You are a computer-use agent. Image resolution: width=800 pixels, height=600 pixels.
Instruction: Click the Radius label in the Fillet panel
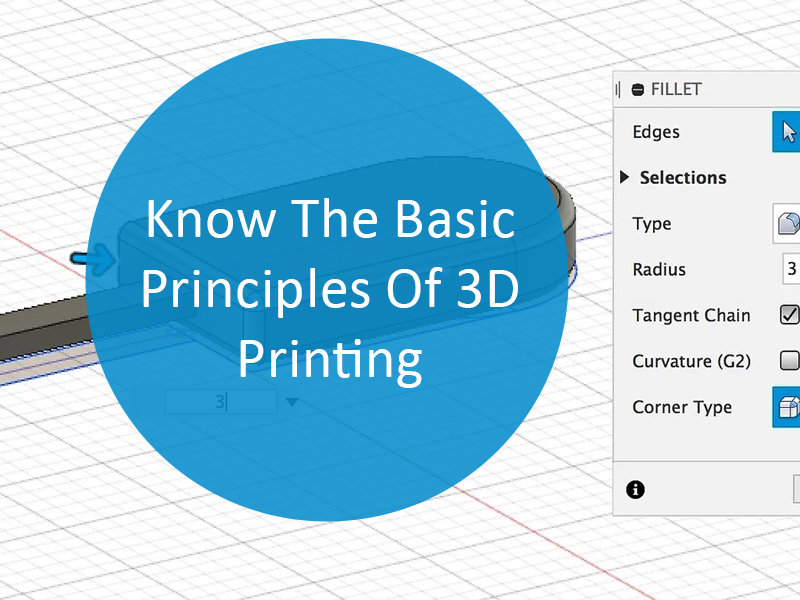(x=659, y=270)
